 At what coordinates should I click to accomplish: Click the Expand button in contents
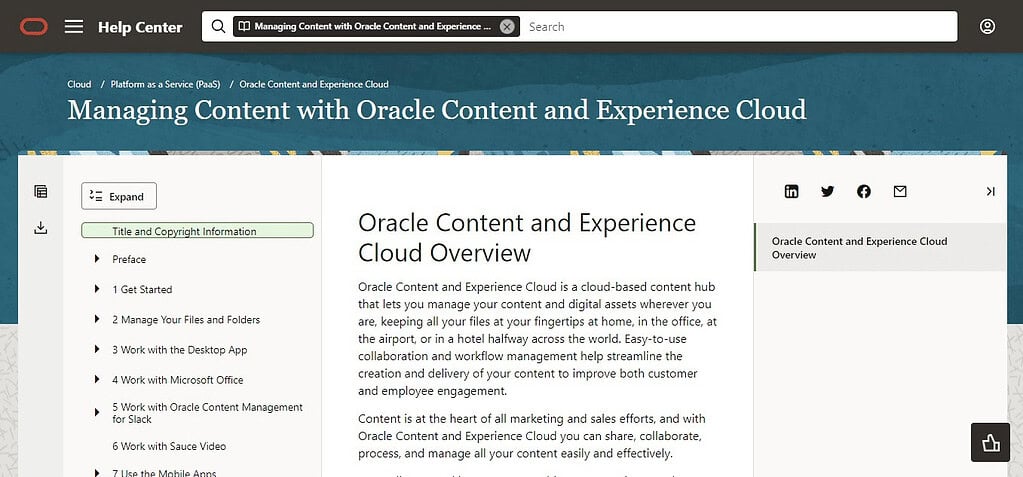[x=119, y=196]
